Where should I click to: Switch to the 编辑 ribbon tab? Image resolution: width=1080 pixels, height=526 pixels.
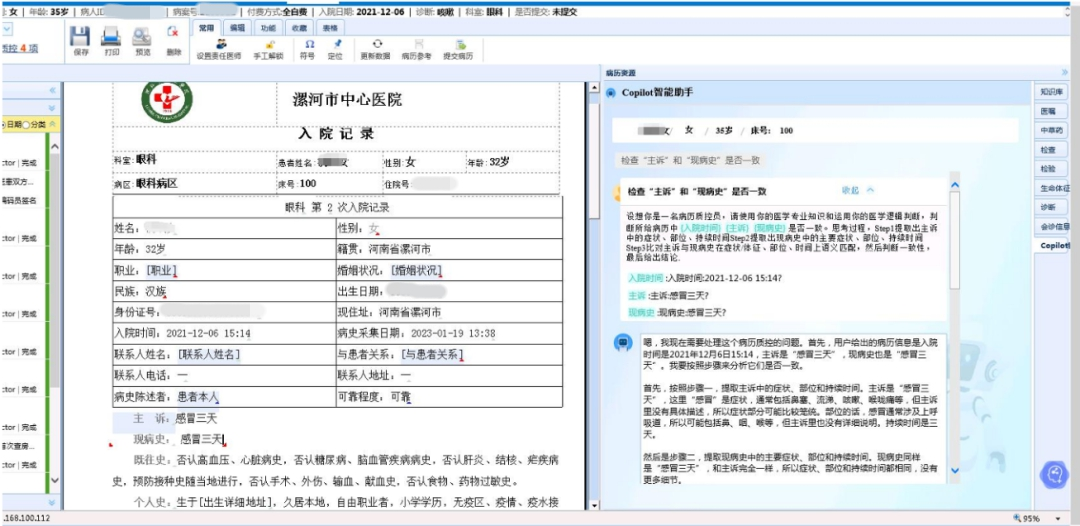[x=238, y=28]
